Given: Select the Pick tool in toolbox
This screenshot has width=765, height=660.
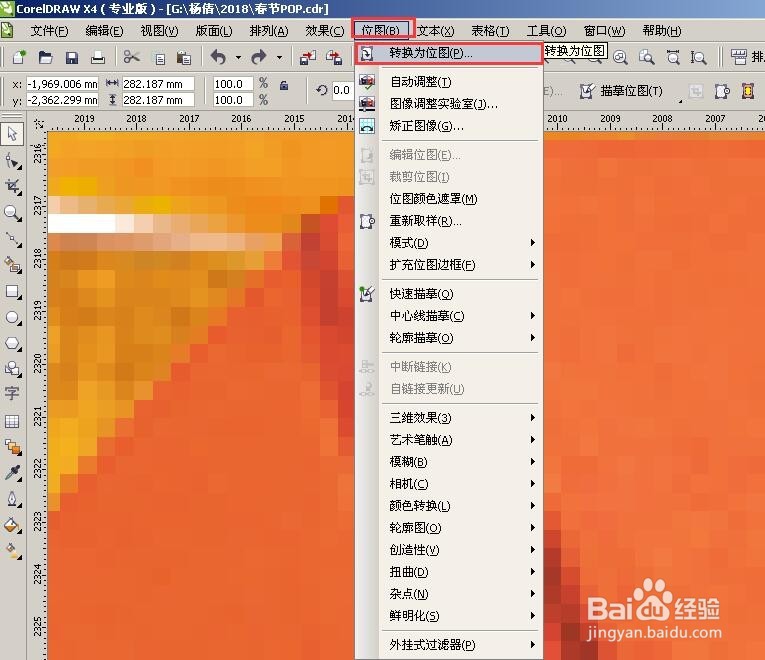Looking at the screenshot, I should coord(12,134).
